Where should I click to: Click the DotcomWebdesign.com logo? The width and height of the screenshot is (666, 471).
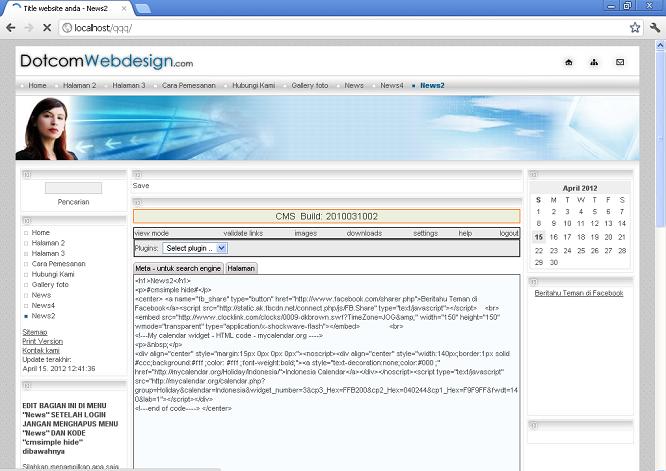pos(106,62)
